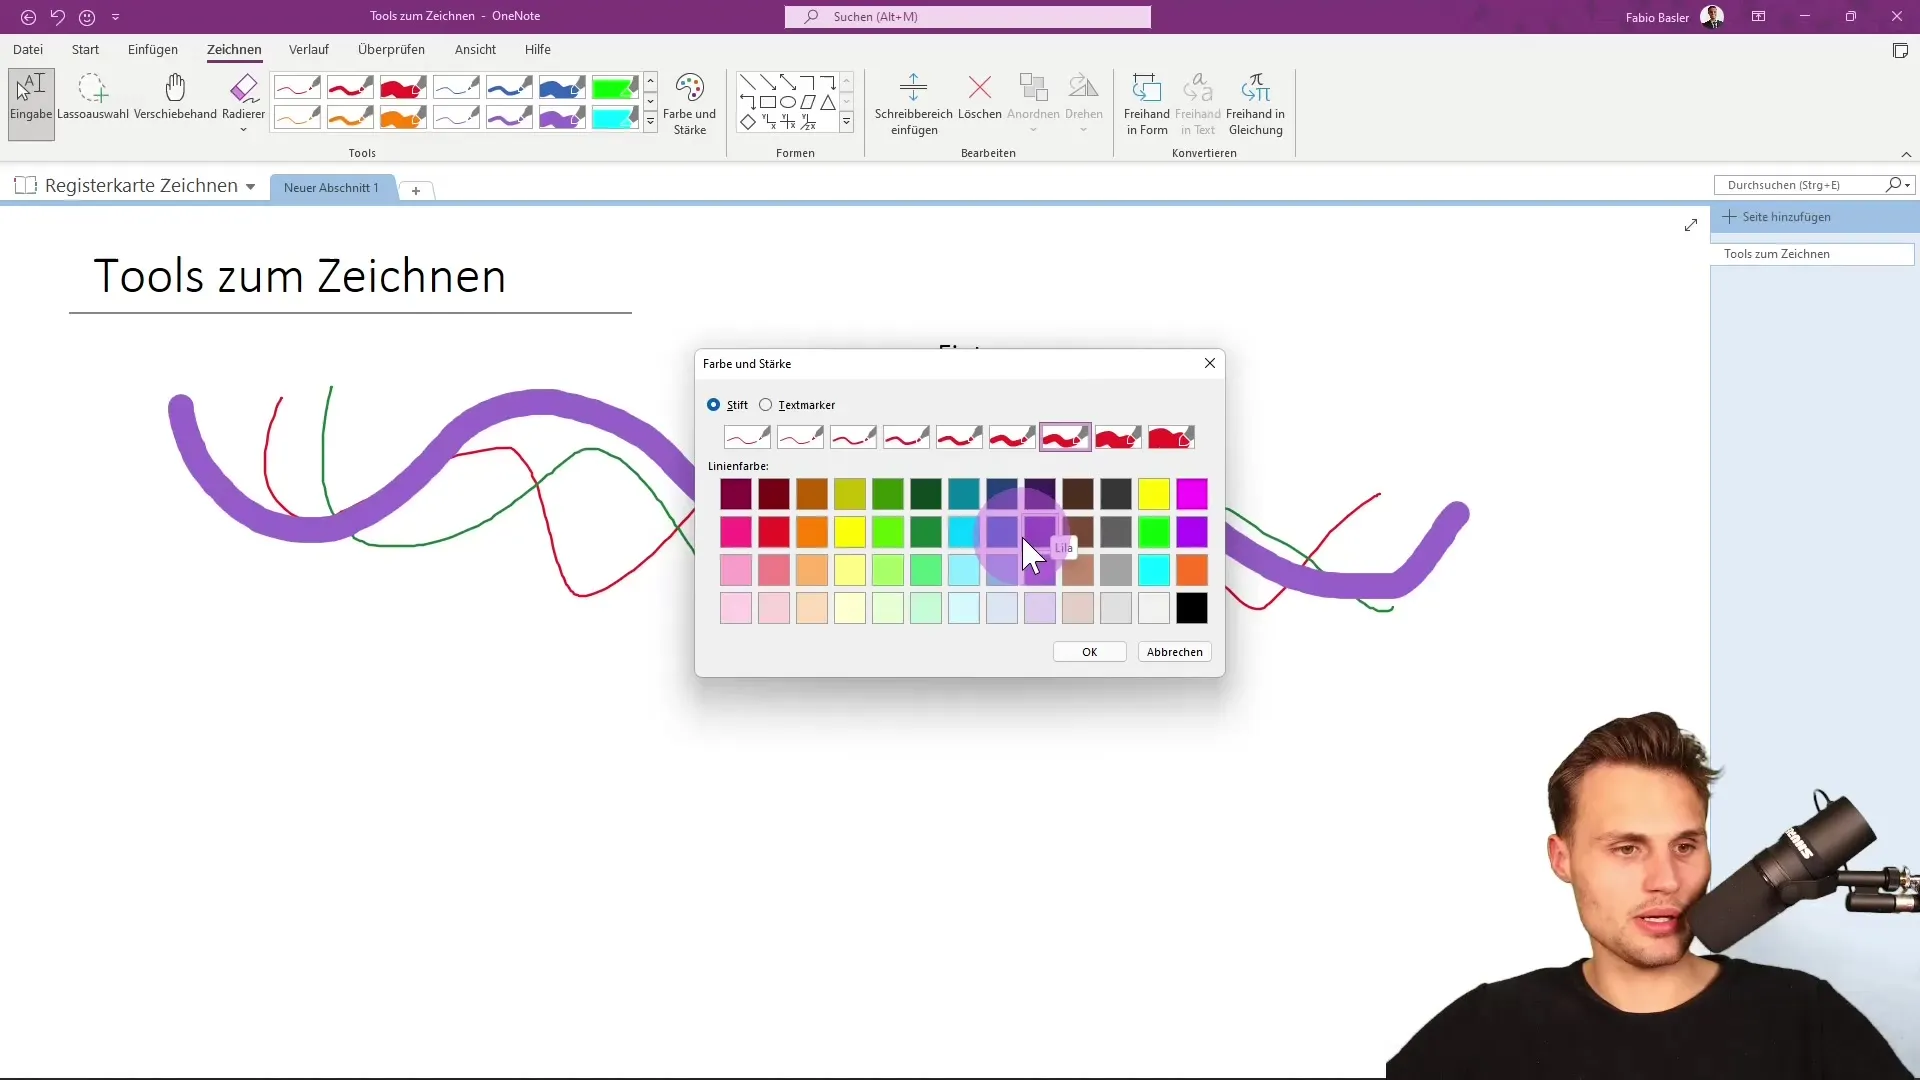Image resolution: width=1920 pixels, height=1080 pixels.
Task: Open search scope dropdown in Durchsuchen box
Action: pyautogui.click(x=1908, y=185)
